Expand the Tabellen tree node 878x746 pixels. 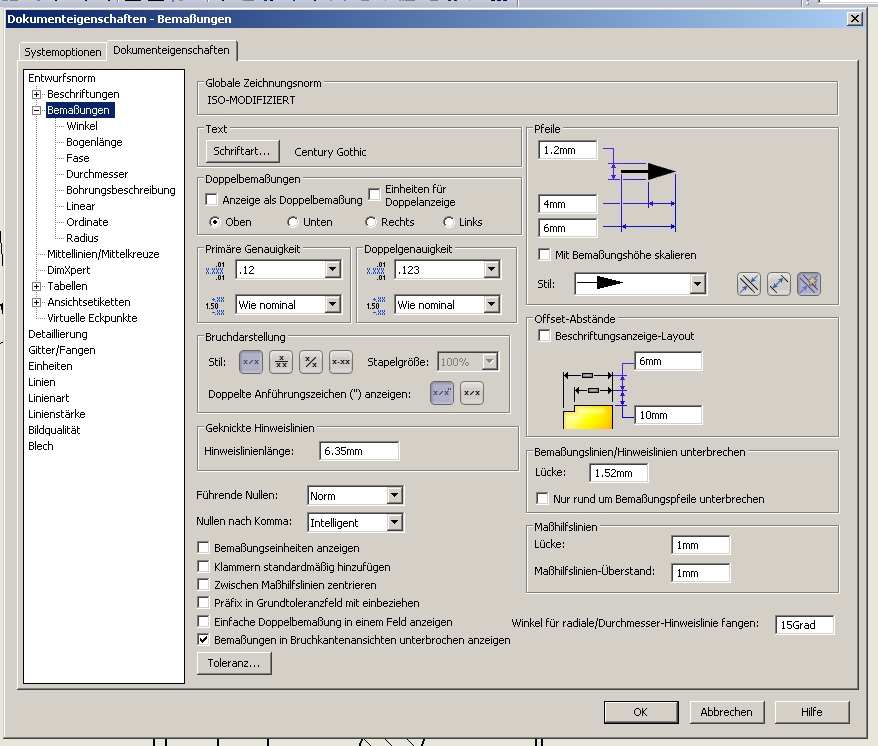(x=36, y=286)
